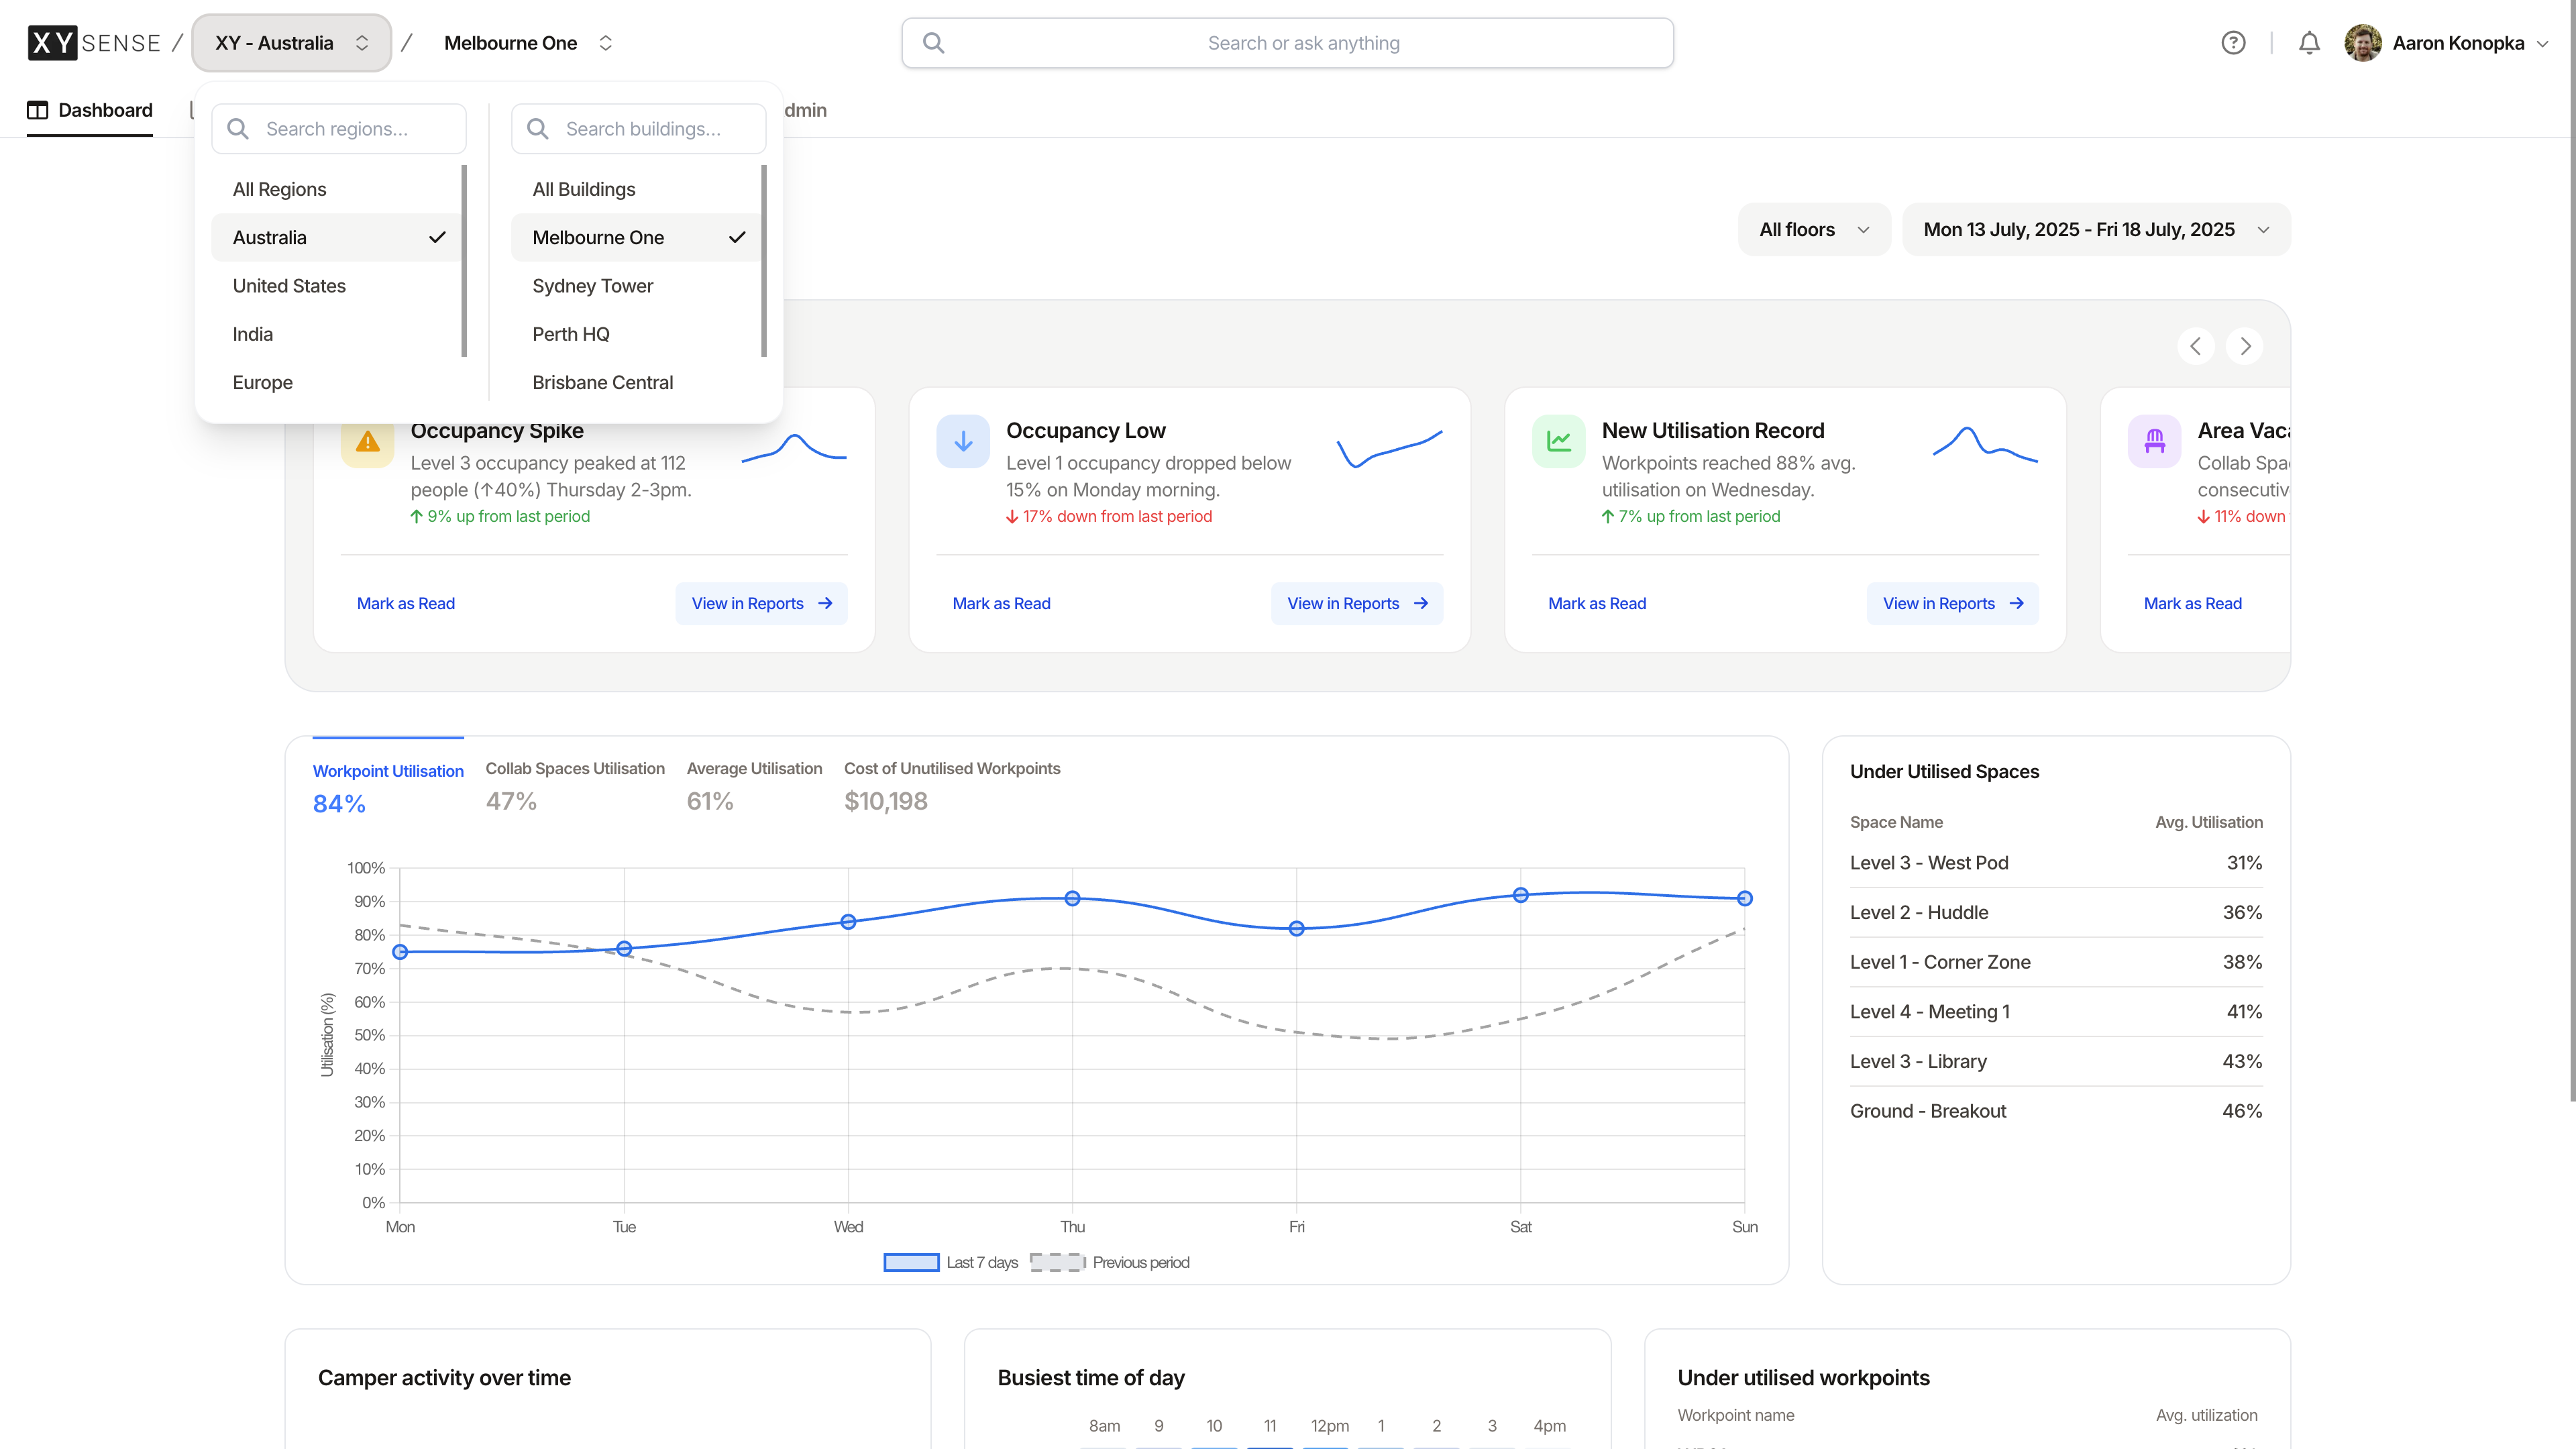Choose Sydney Tower building
The height and width of the screenshot is (1449, 2576).
[x=636, y=286]
